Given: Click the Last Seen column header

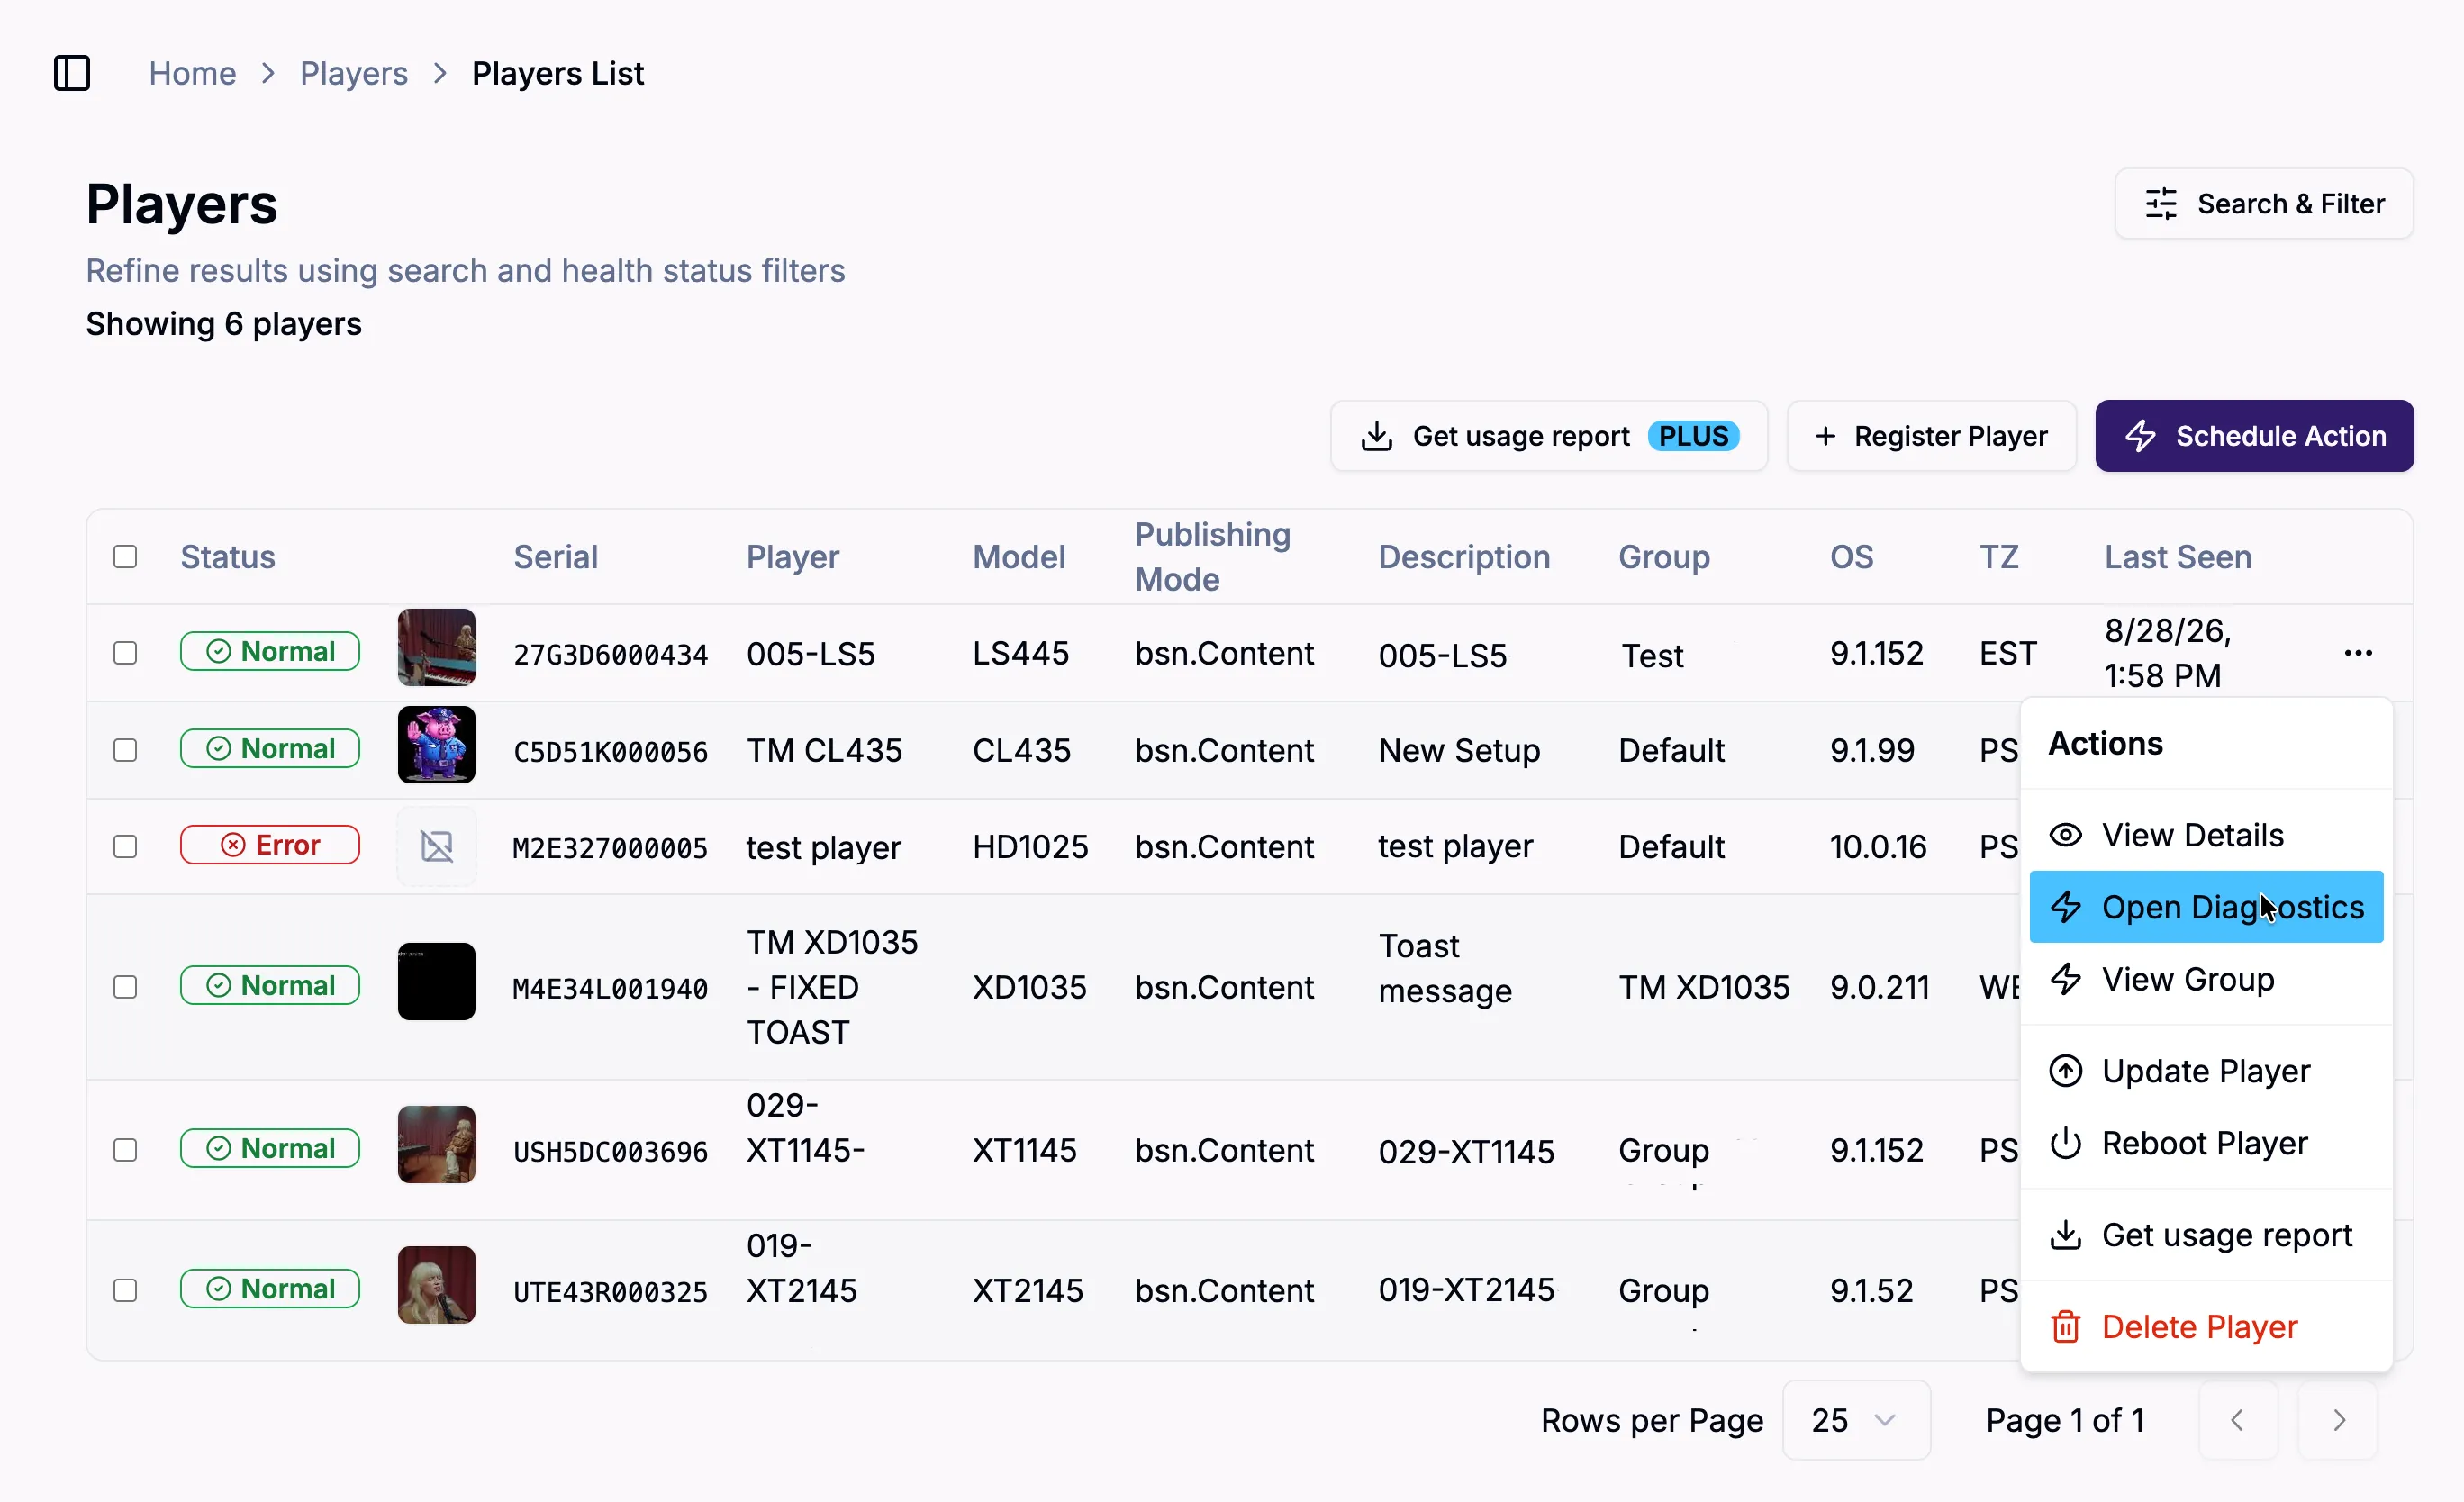Looking at the screenshot, I should 2178,557.
